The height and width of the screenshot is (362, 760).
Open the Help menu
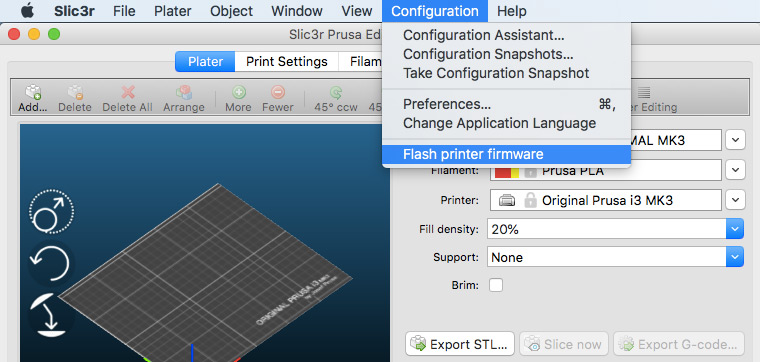[x=512, y=11]
